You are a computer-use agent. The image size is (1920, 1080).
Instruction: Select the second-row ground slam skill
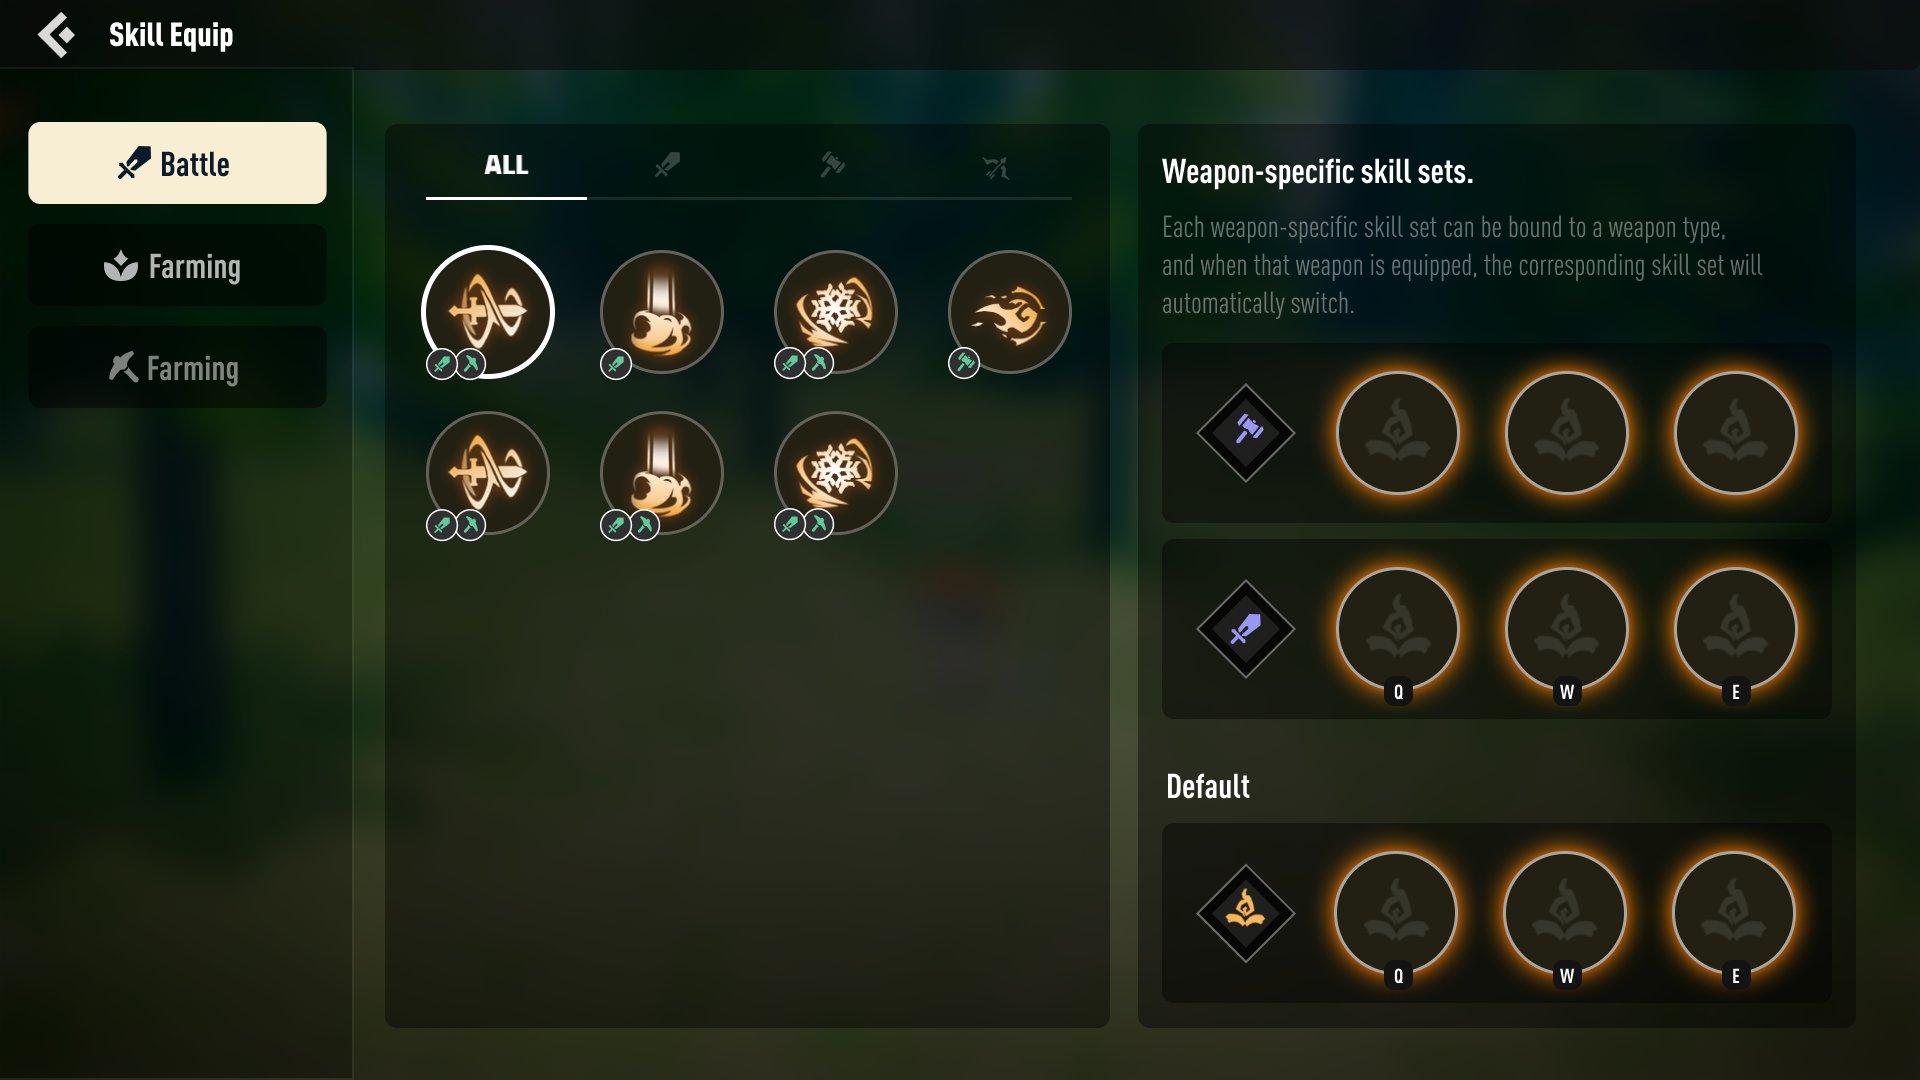(661, 473)
